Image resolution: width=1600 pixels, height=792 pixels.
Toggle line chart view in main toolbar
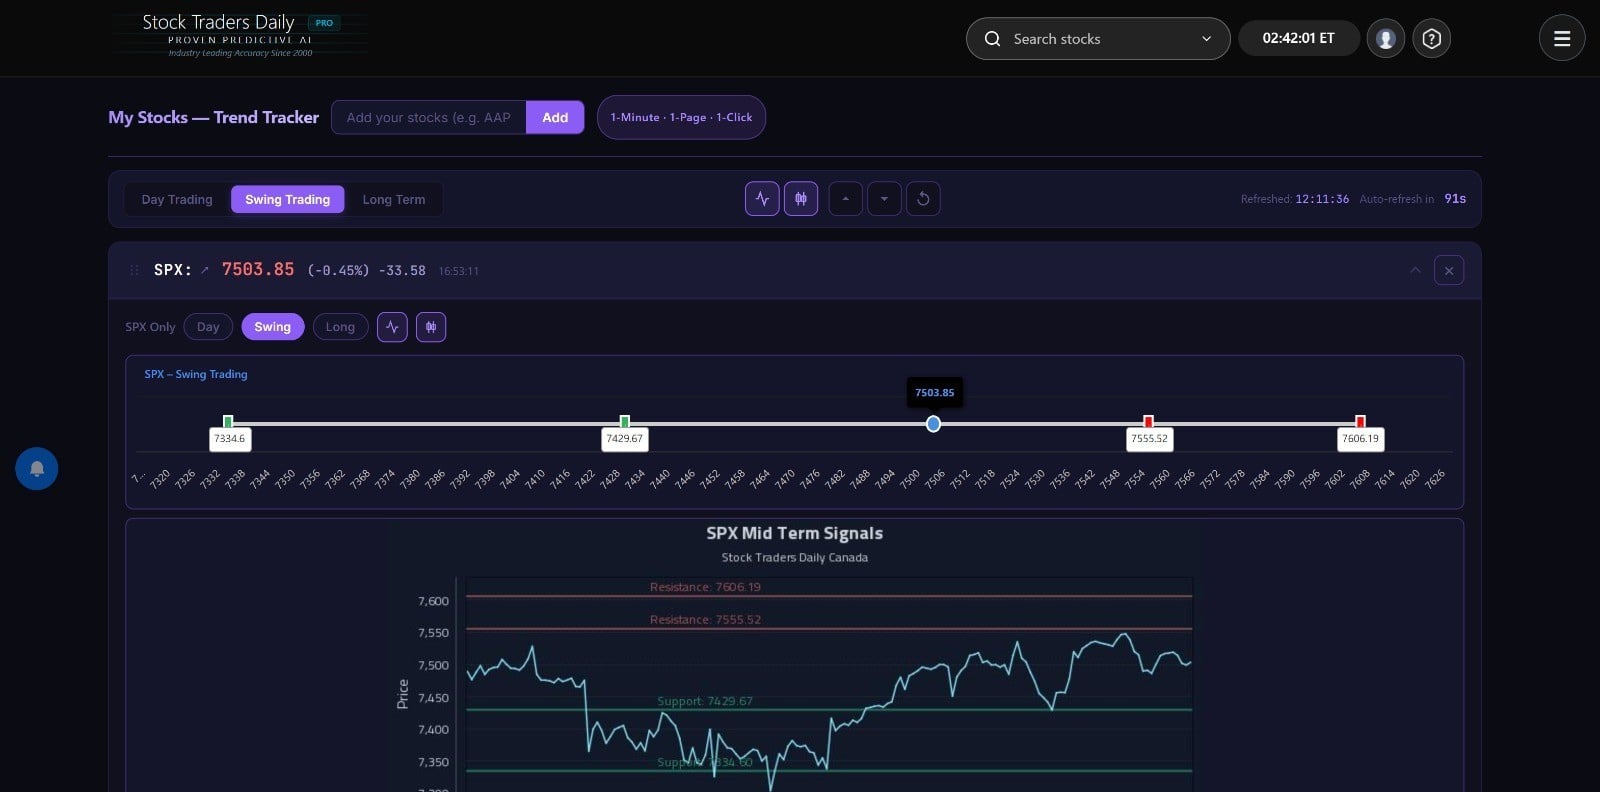762,199
